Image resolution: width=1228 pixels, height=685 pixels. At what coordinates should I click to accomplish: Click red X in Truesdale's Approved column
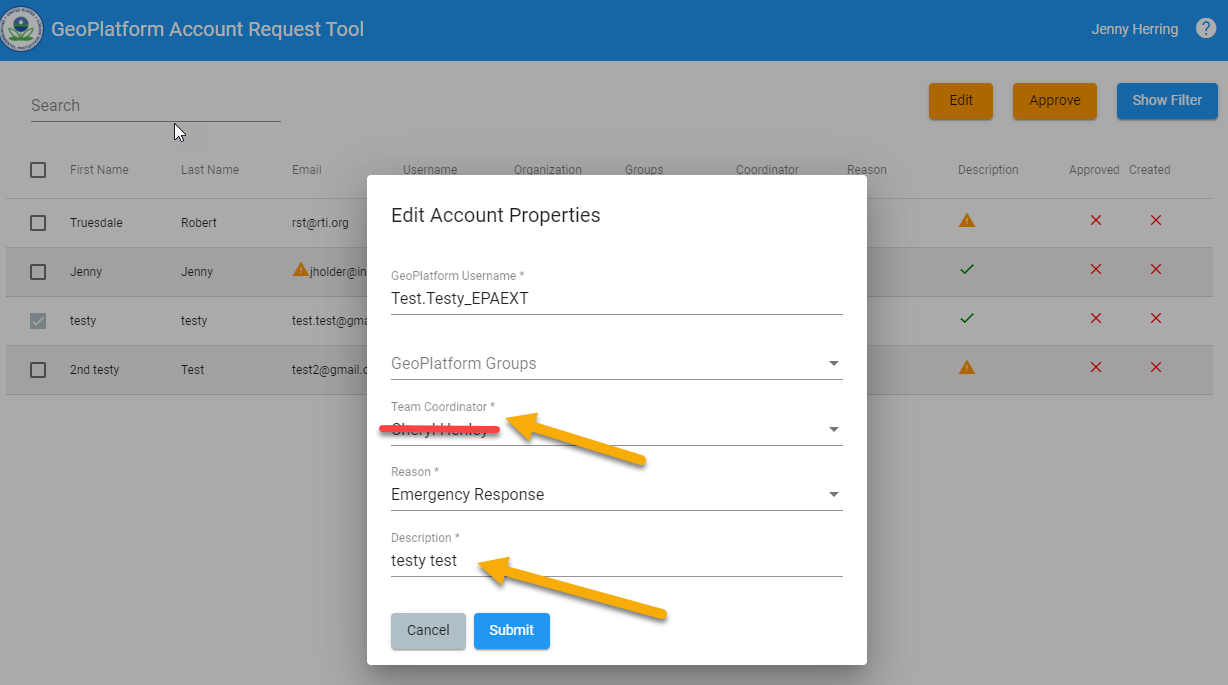click(x=1095, y=220)
